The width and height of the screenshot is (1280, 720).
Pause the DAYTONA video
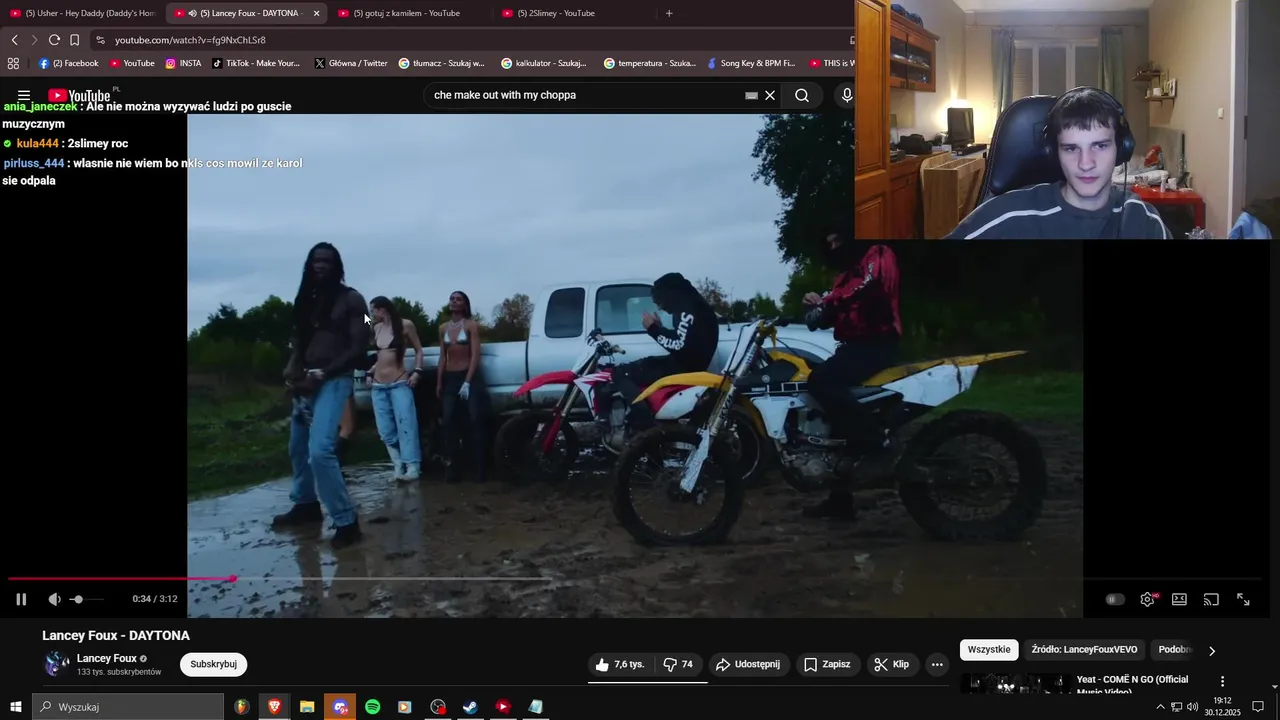(x=21, y=599)
